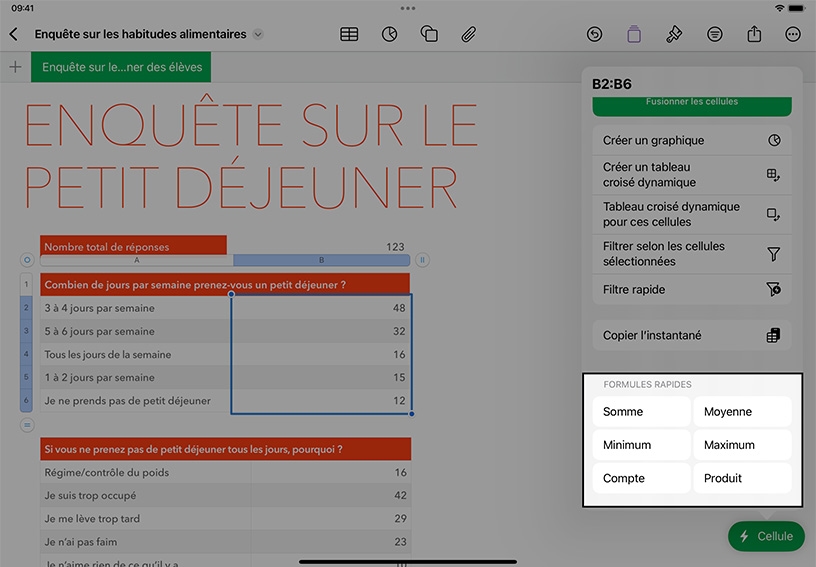Select cell 'Je n'ai pas faim'

(146, 542)
